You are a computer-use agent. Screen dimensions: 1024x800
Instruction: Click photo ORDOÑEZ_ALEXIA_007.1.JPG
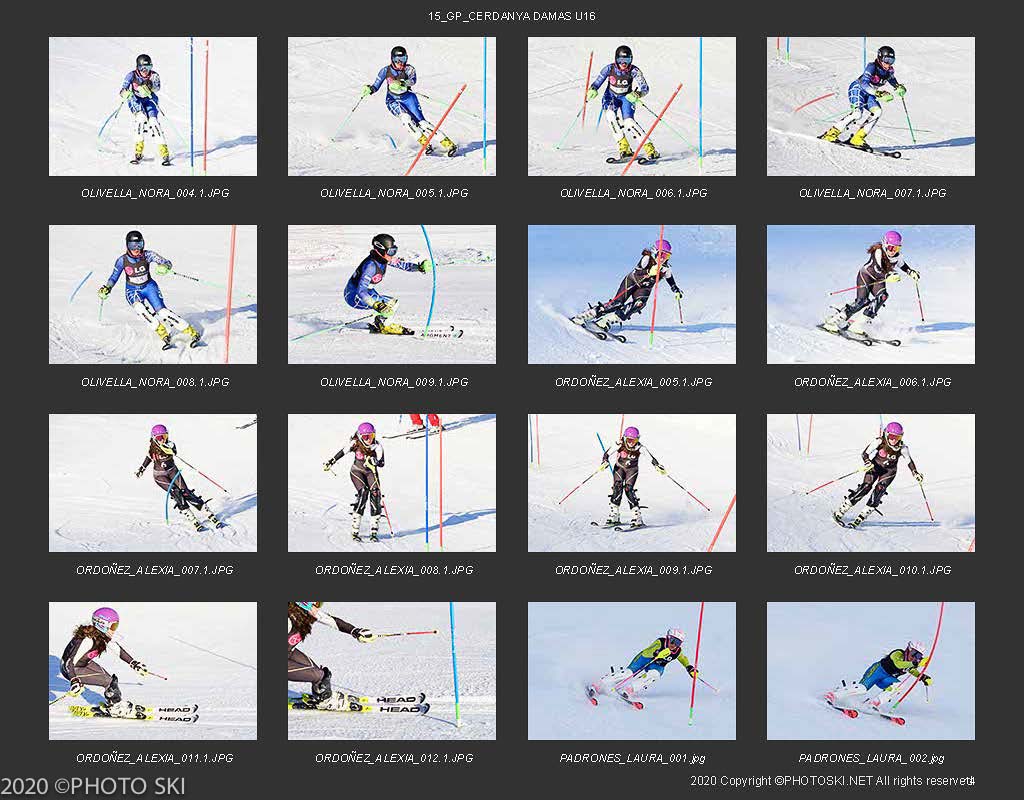(152, 482)
